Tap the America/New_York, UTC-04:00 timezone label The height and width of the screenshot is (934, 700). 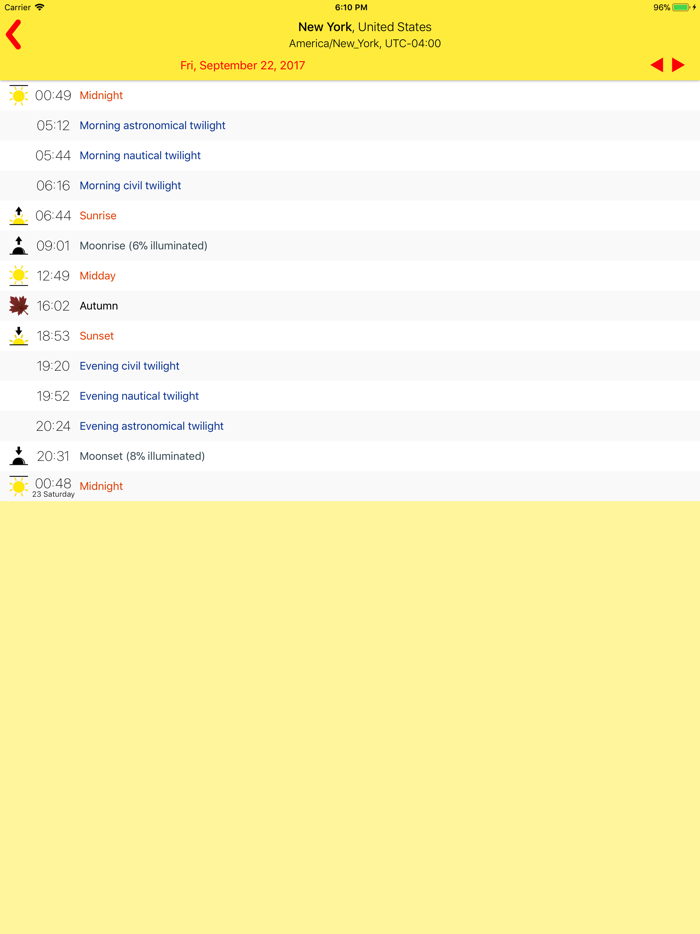[365, 43]
